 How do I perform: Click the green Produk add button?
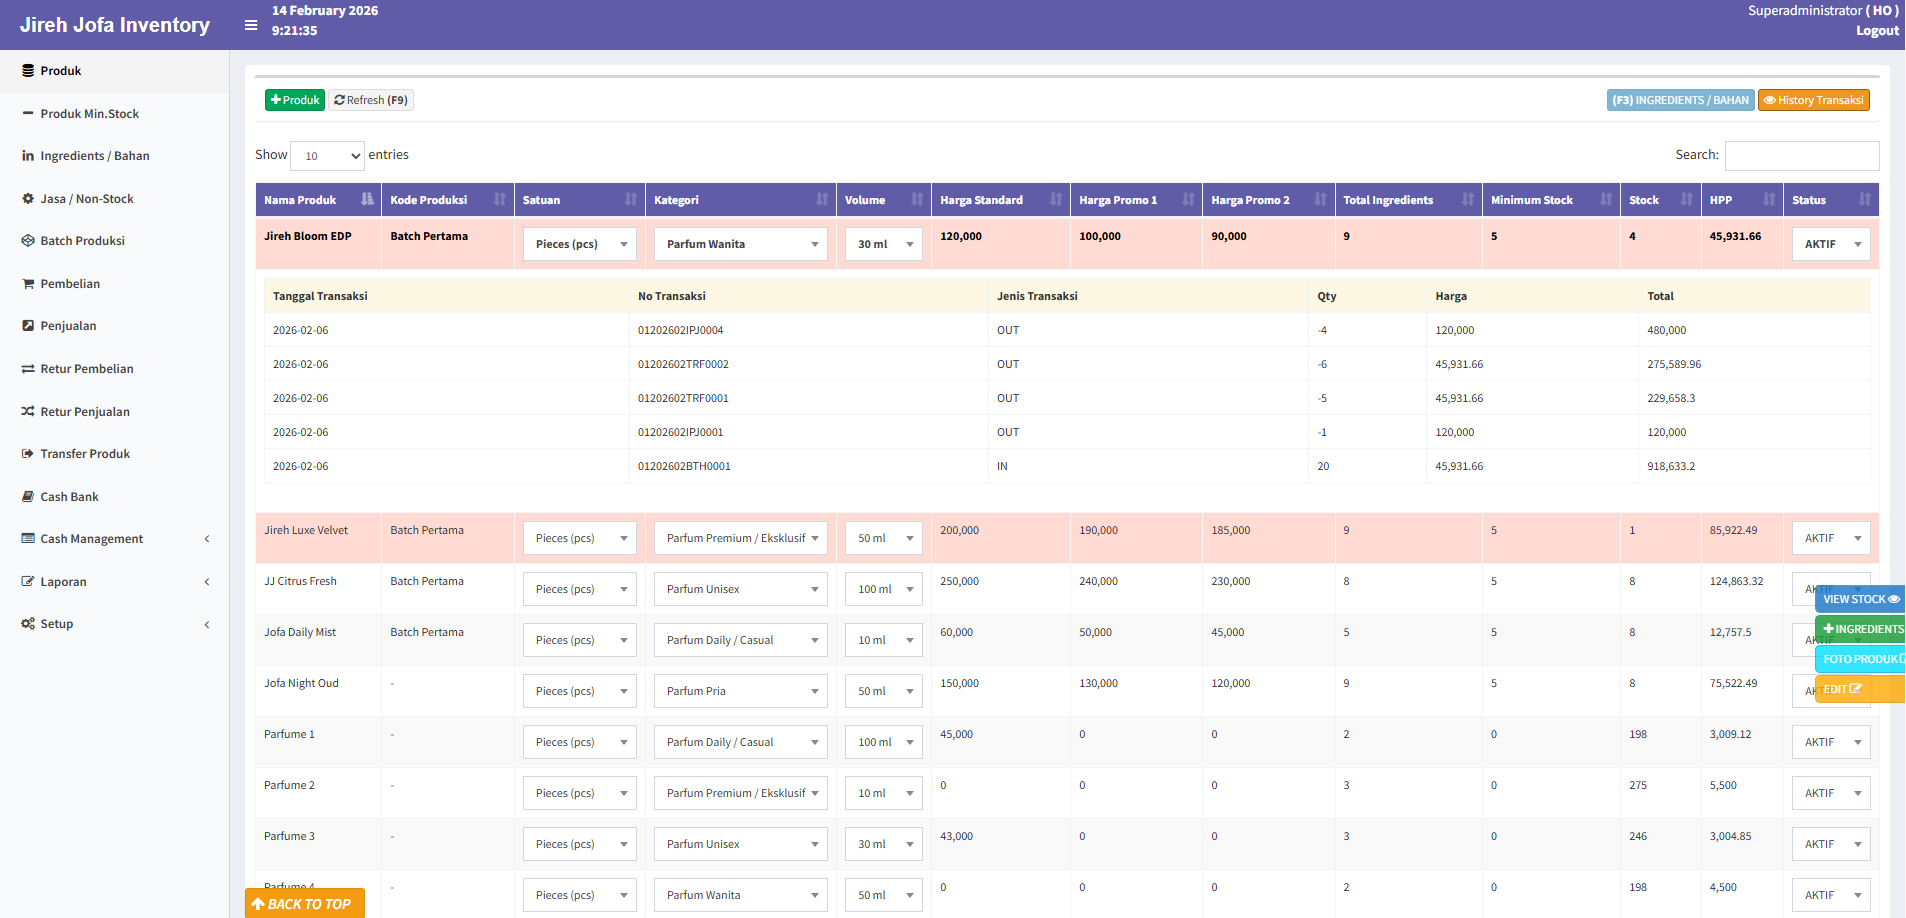[294, 100]
